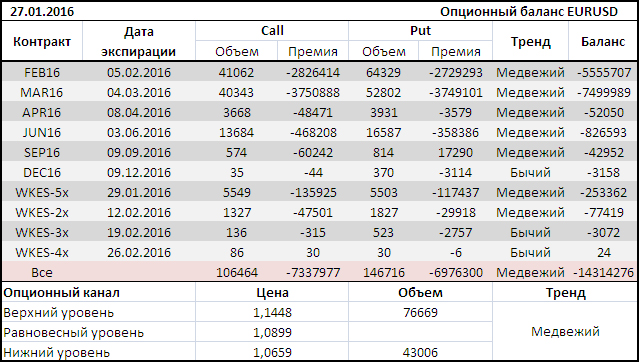Select the FEB16 contract cell
The width and height of the screenshot is (639, 362).
pyautogui.click(x=42, y=73)
